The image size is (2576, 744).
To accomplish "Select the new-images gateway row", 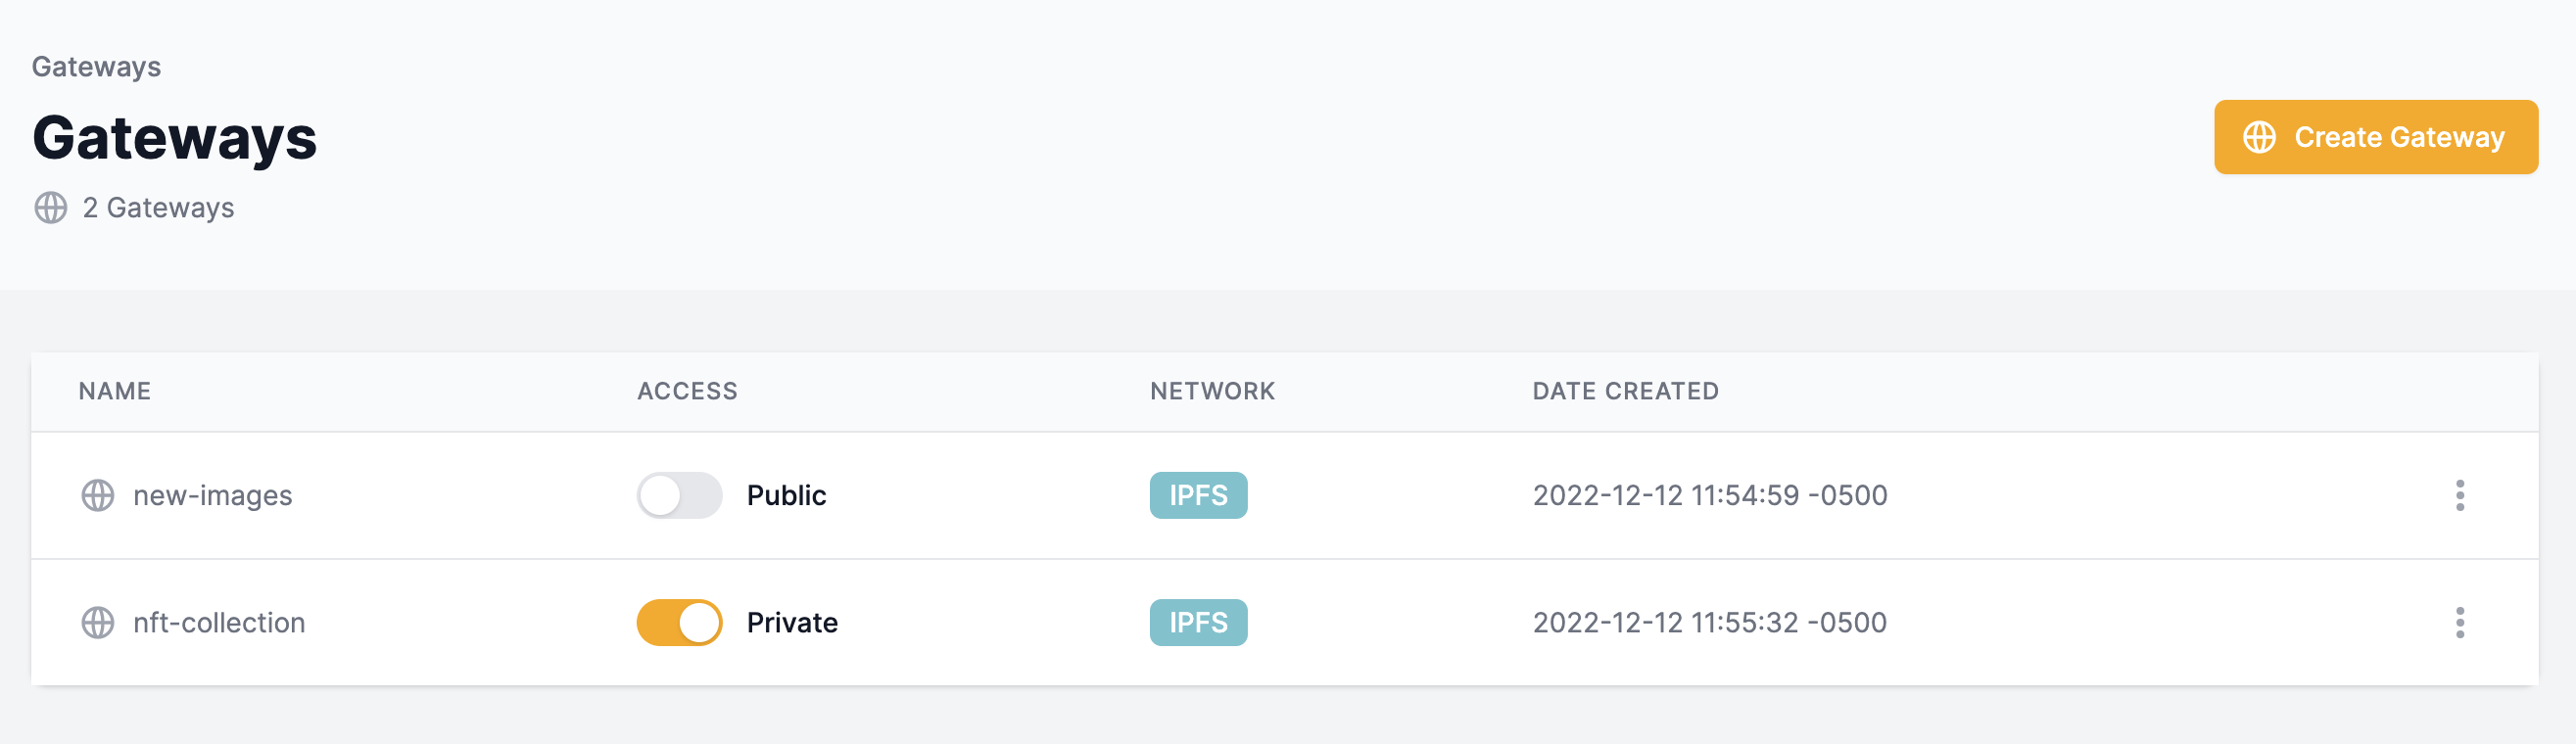I will (214, 495).
